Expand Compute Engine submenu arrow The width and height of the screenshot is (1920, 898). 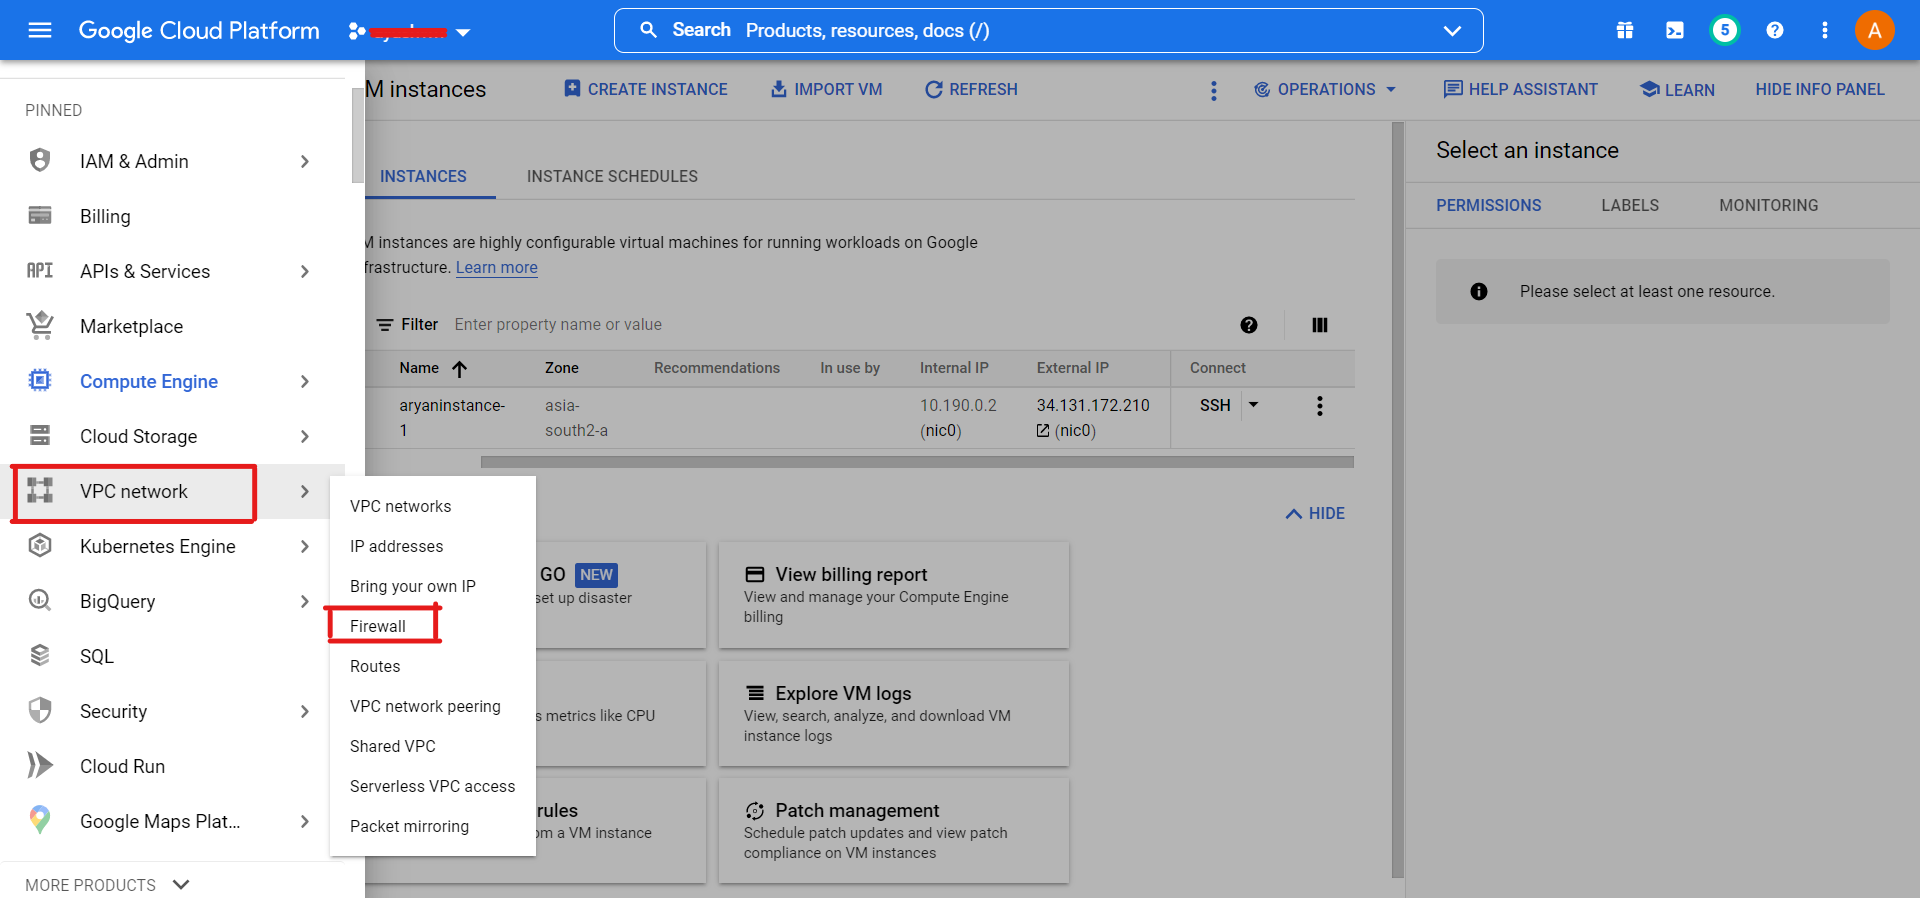(305, 381)
